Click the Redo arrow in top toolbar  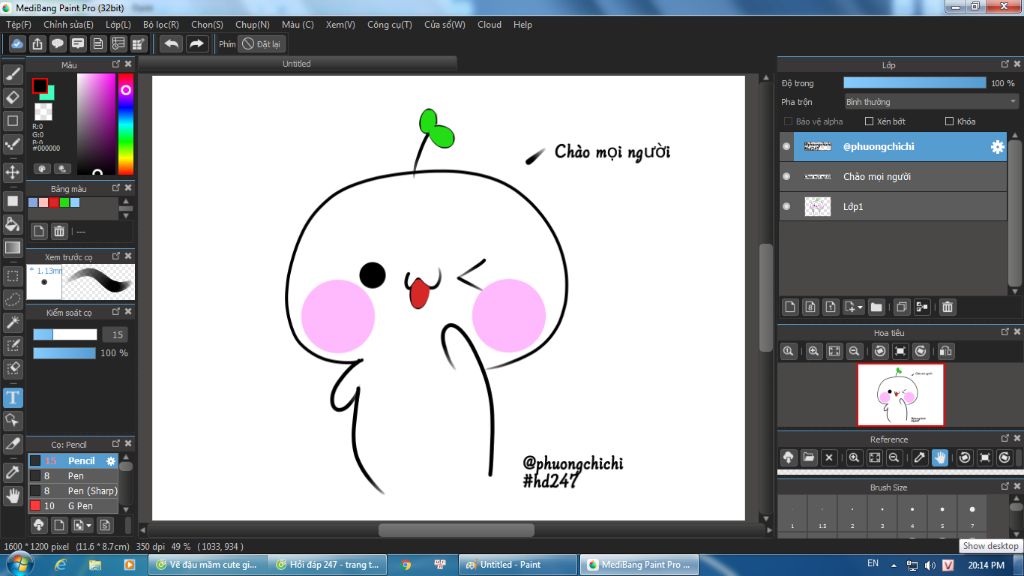click(x=196, y=44)
